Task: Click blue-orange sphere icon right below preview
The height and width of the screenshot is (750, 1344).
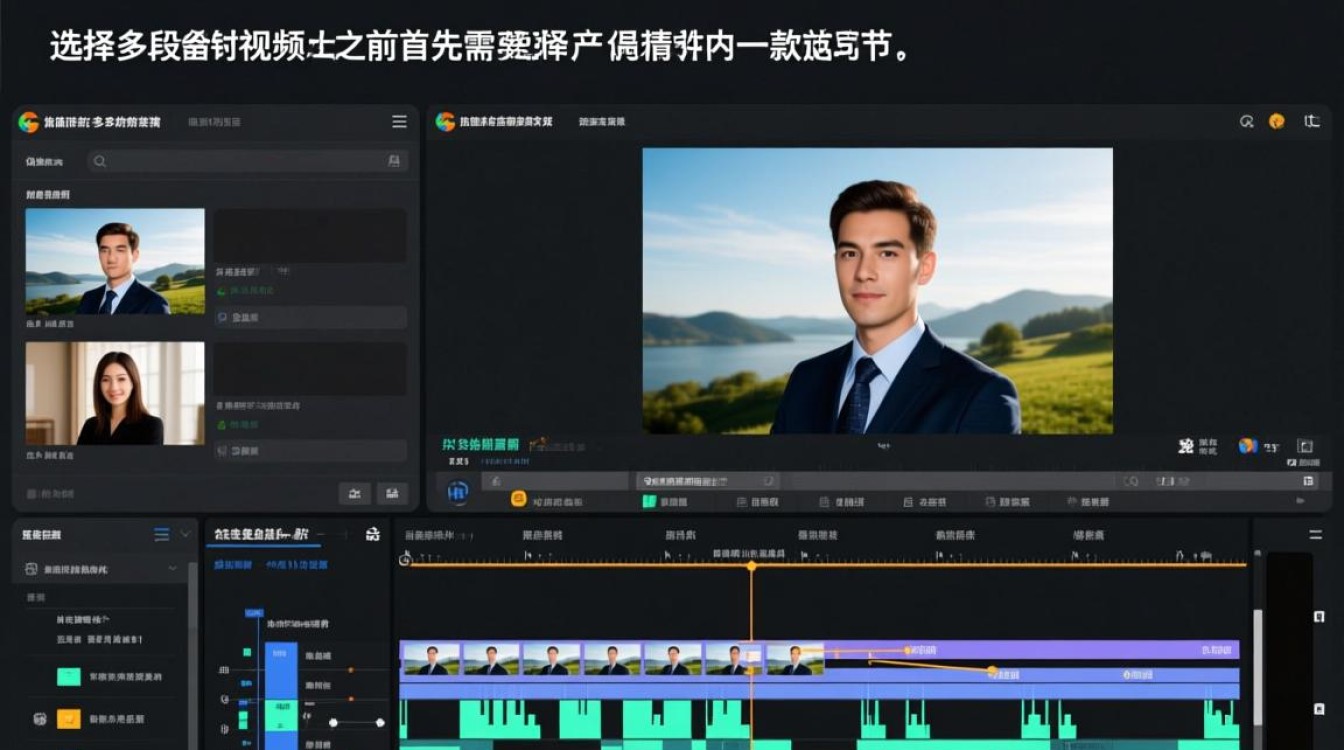Action: (x=1247, y=446)
